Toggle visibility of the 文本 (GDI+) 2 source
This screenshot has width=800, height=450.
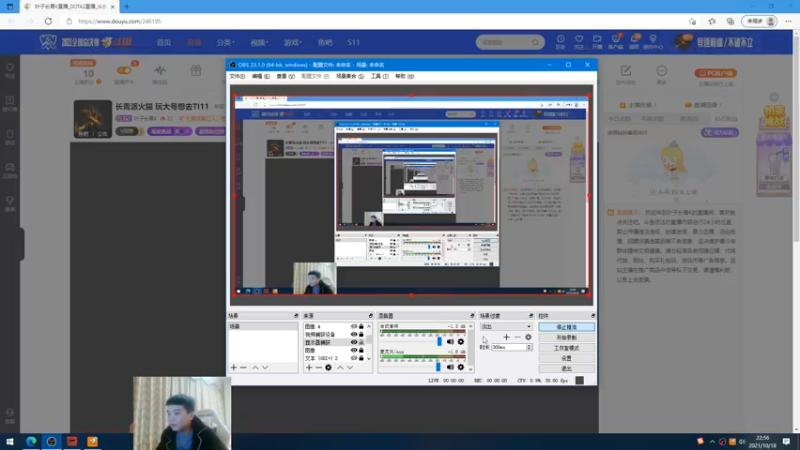pos(354,358)
